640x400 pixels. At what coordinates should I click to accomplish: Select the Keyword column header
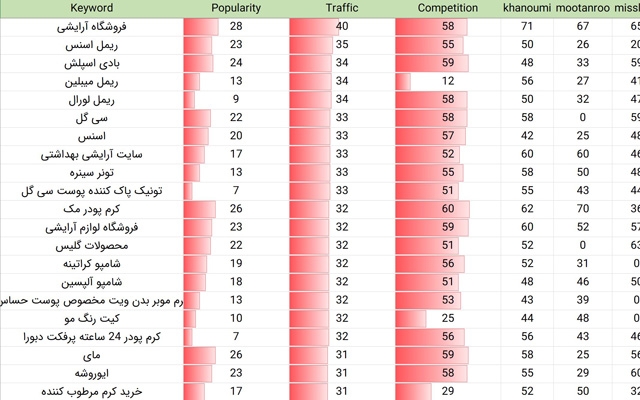point(92,8)
